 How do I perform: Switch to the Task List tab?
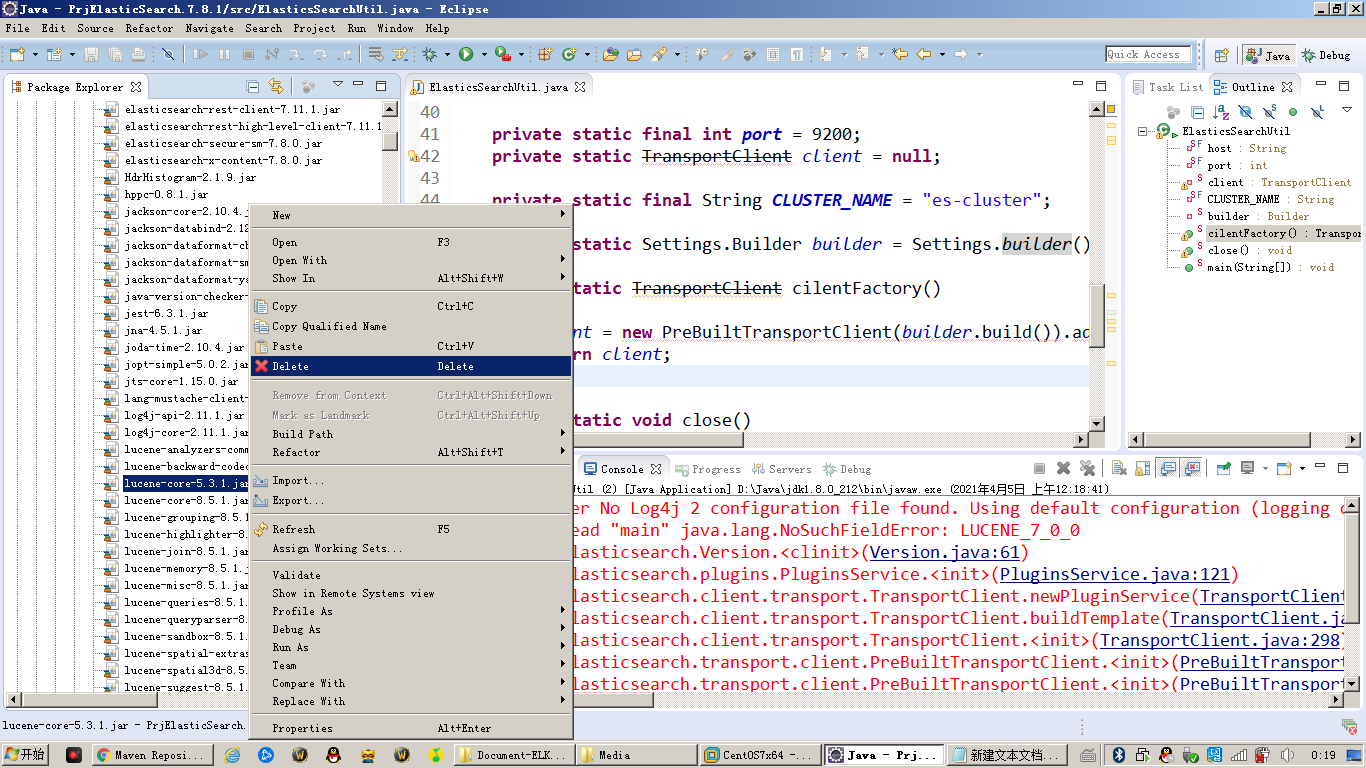(x=1168, y=87)
